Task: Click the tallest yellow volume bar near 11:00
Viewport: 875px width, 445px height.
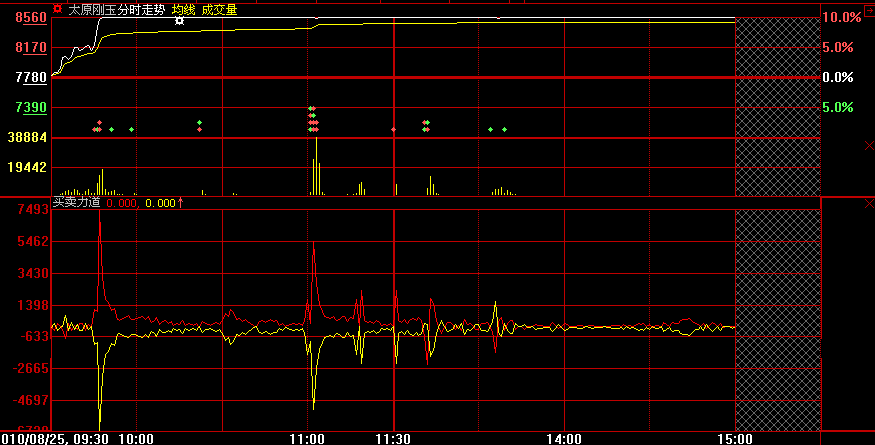Action: pyautogui.click(x=316, y=166)
